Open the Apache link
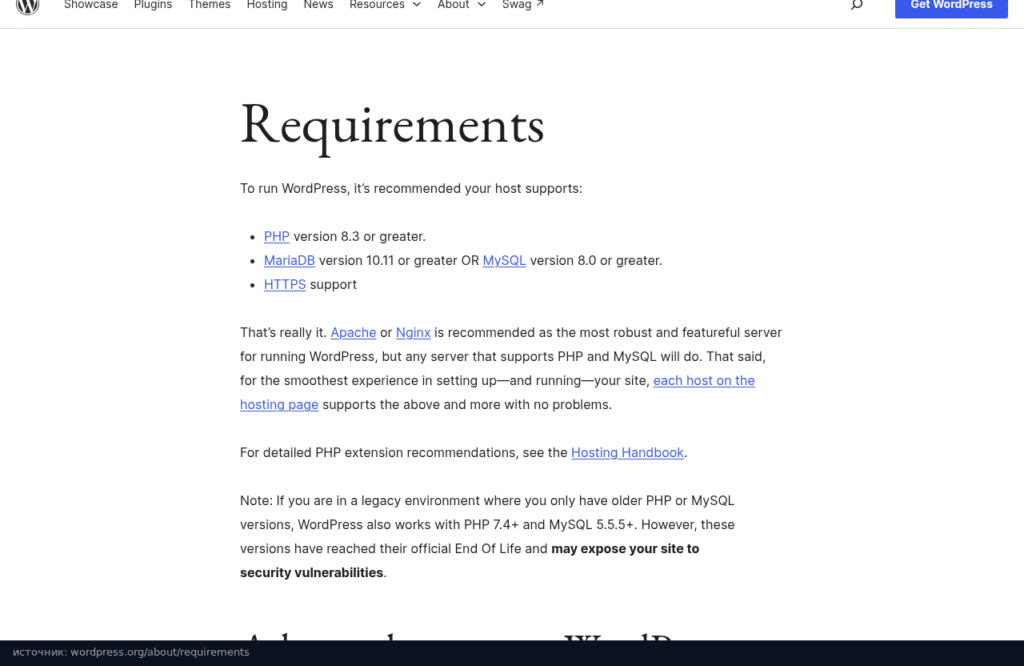This screenshot has width=1024, height=666. pyautogui.click(x=353, y=333)
